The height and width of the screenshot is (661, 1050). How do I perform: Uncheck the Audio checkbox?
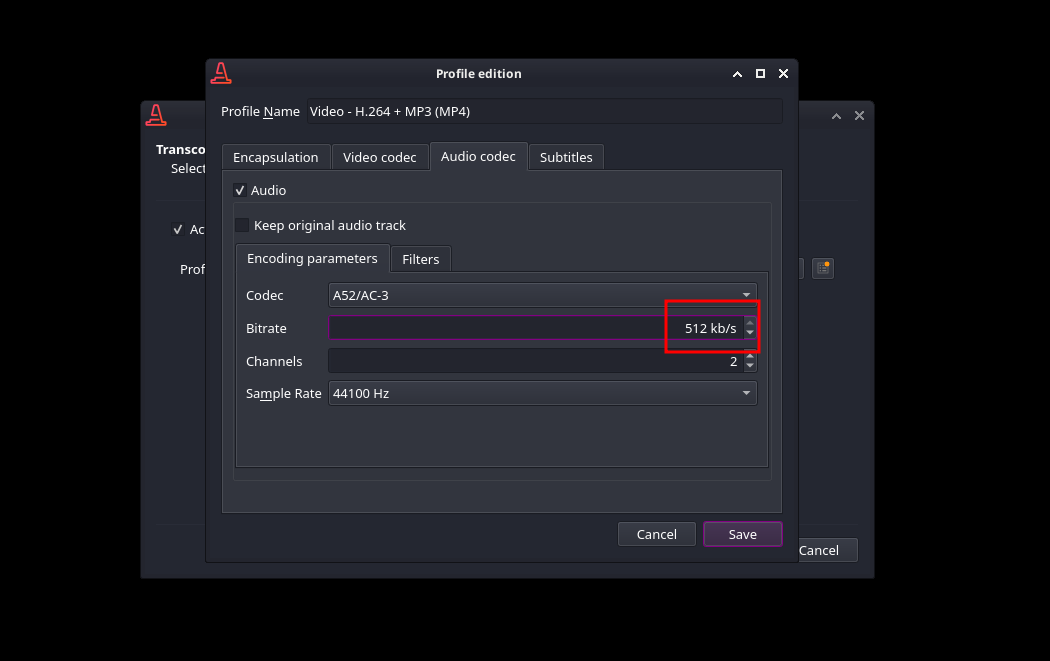click(240, 190)
